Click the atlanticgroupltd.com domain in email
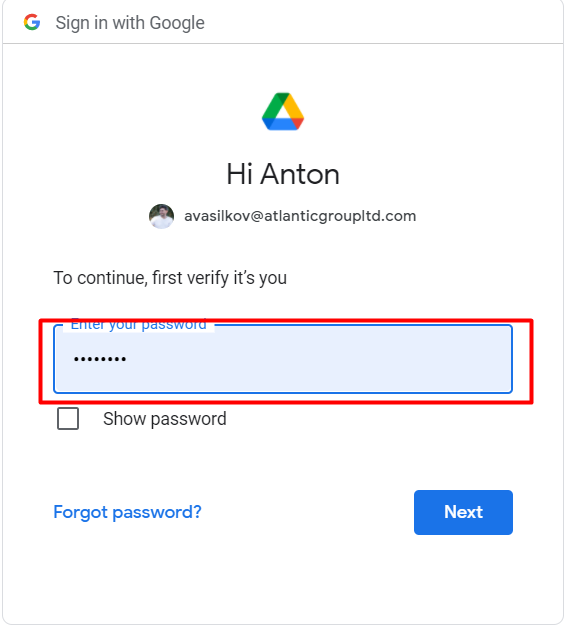 340,216
